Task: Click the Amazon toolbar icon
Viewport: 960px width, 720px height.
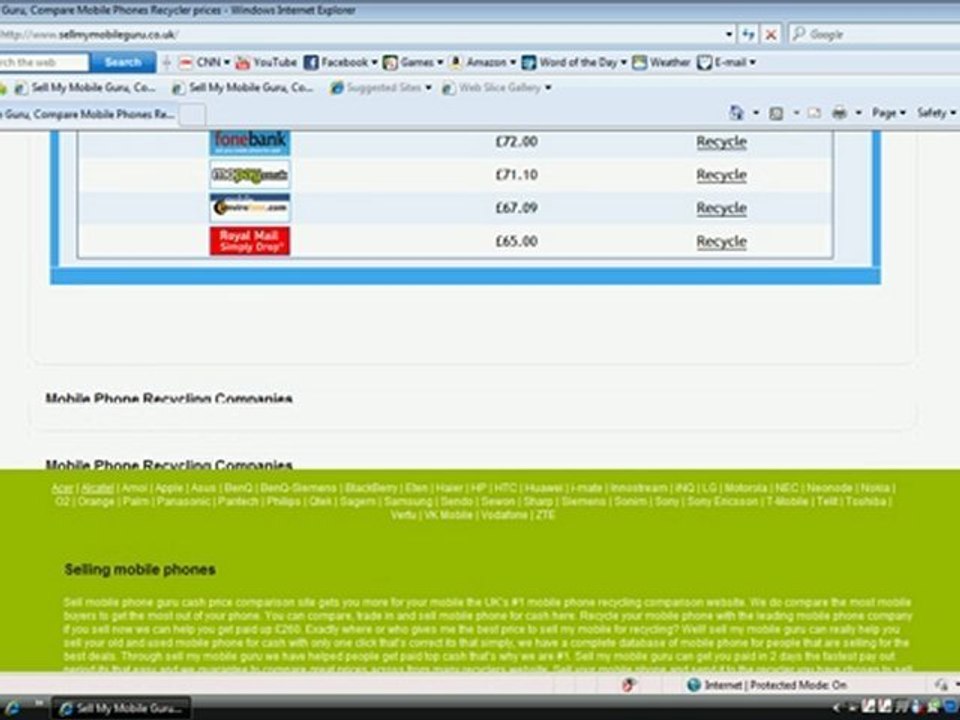Action: coord(456,62)
